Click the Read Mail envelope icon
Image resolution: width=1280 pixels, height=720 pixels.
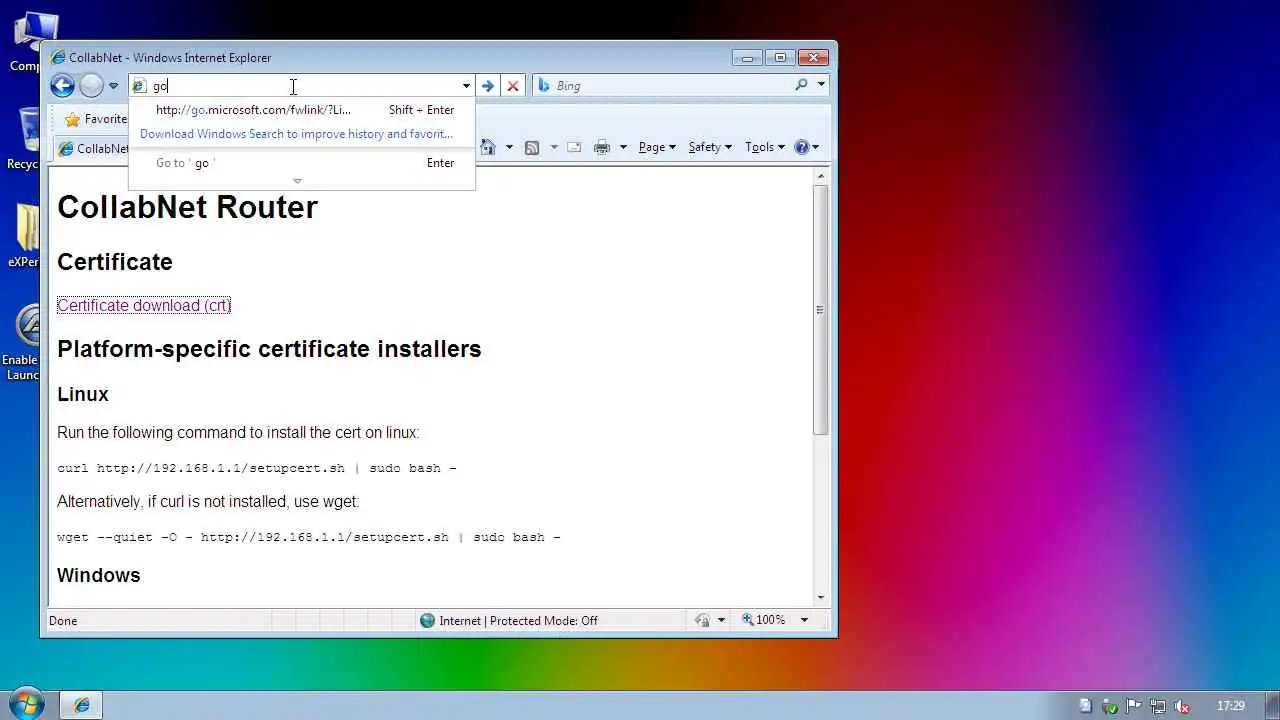574,147
